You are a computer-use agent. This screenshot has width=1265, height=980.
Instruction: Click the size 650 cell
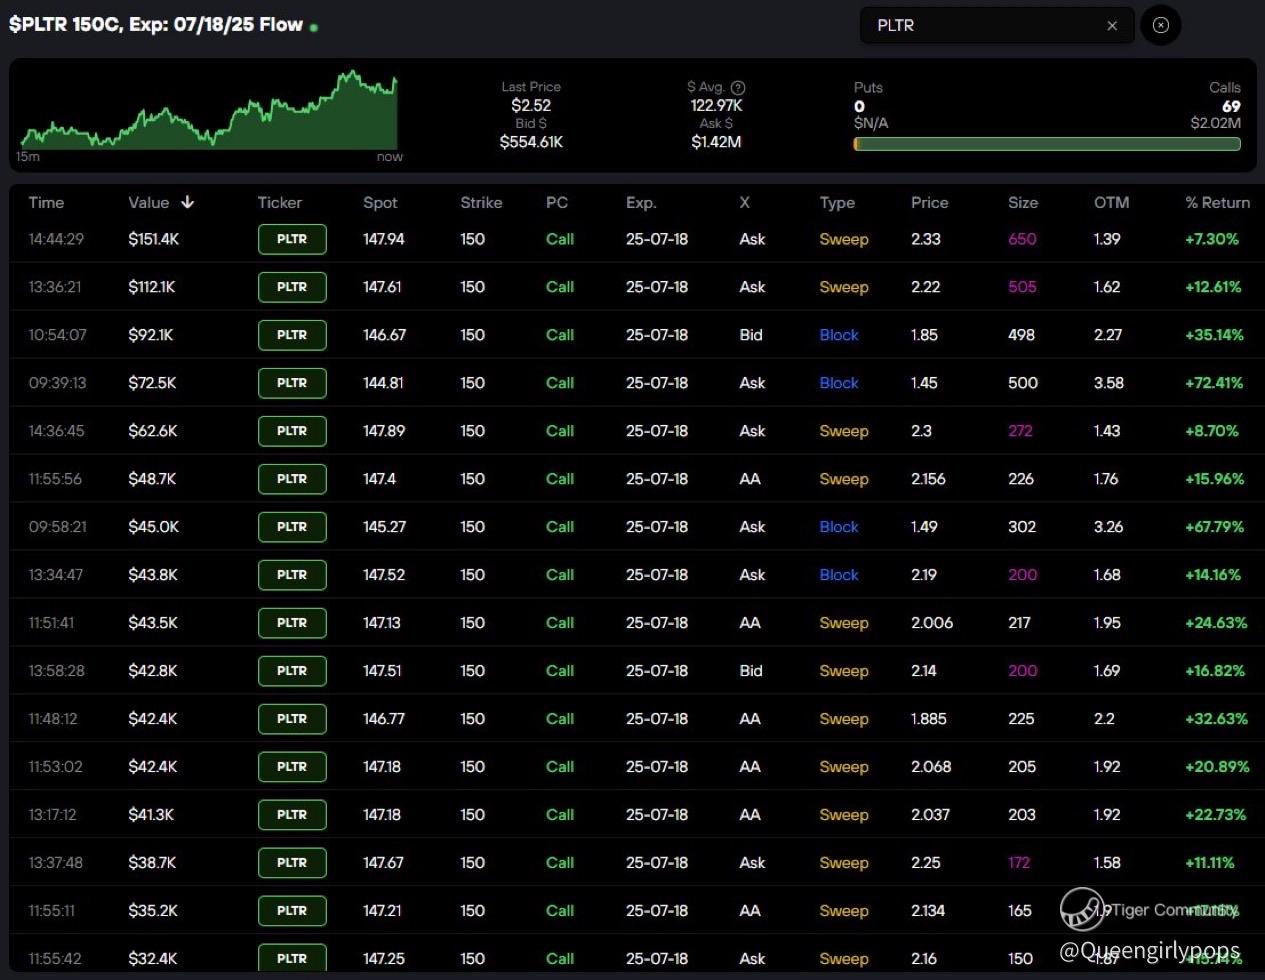coord(1022,239)
